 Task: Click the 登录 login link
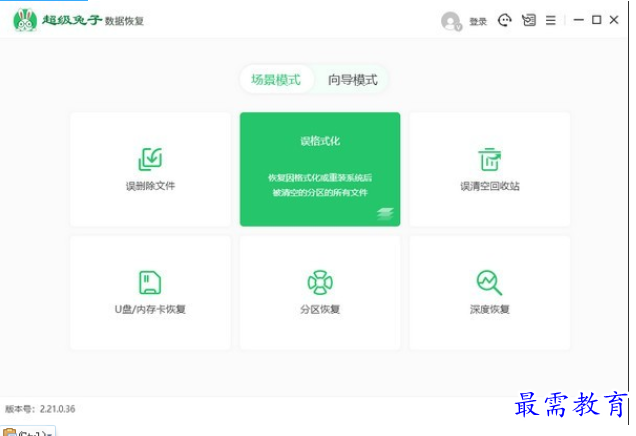[x=478, y=21]
